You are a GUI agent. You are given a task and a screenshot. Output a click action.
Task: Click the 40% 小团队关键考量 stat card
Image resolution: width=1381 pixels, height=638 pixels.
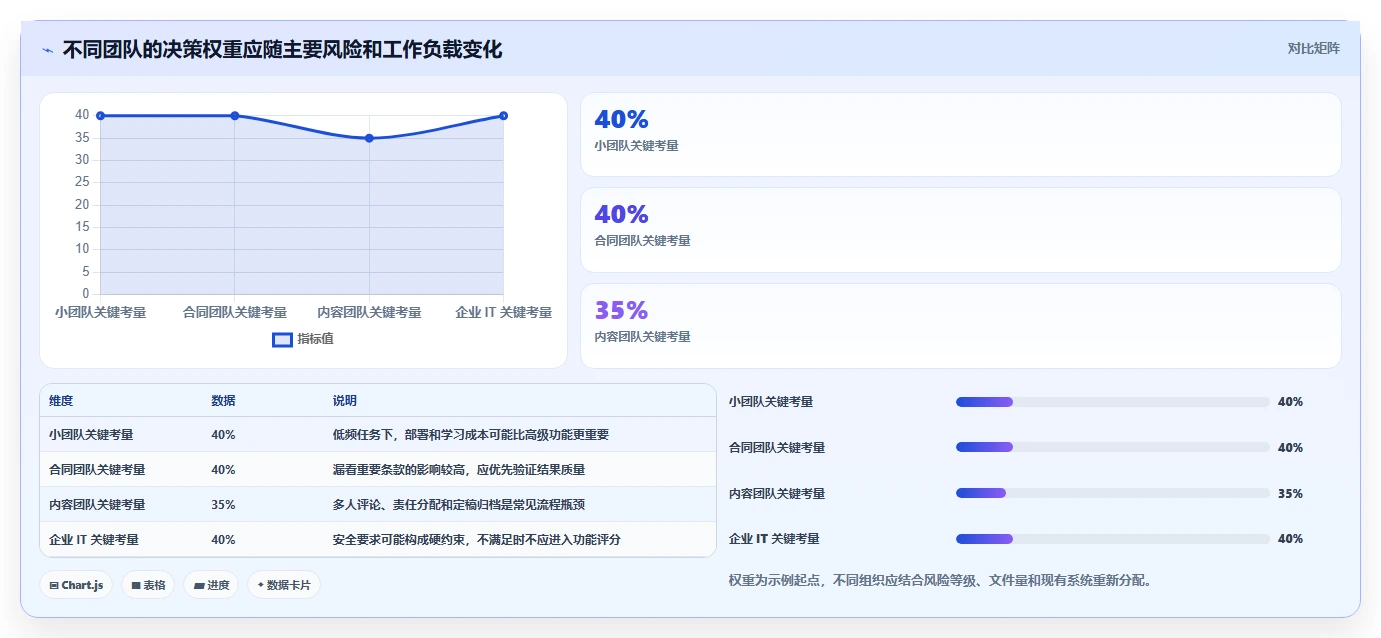[x=961, y=135]
